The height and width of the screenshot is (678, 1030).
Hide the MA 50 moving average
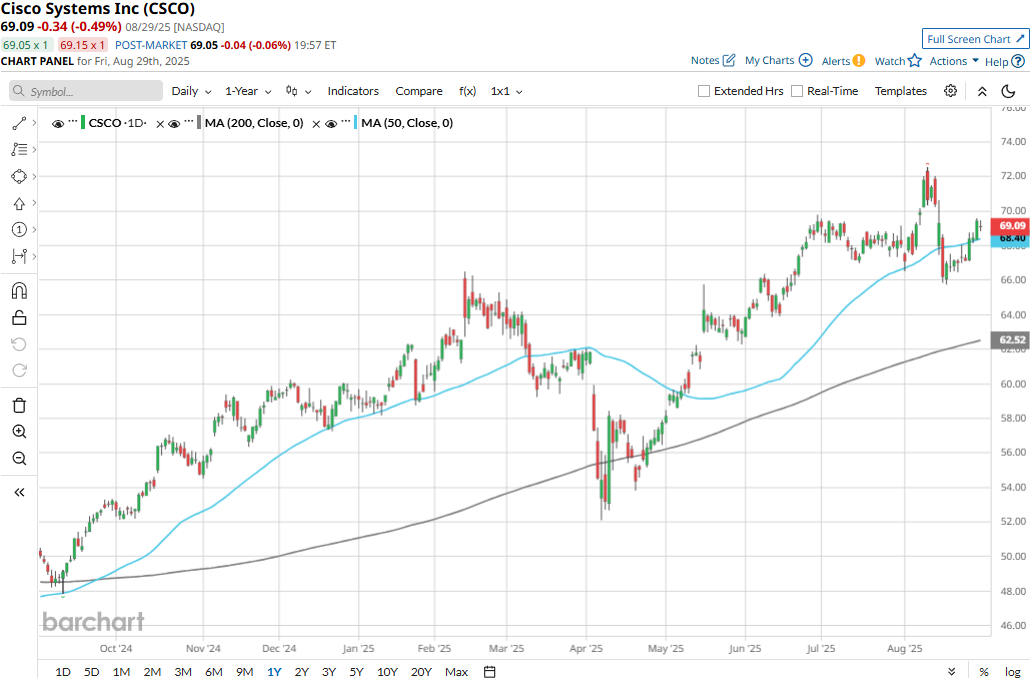pos(331,124)
